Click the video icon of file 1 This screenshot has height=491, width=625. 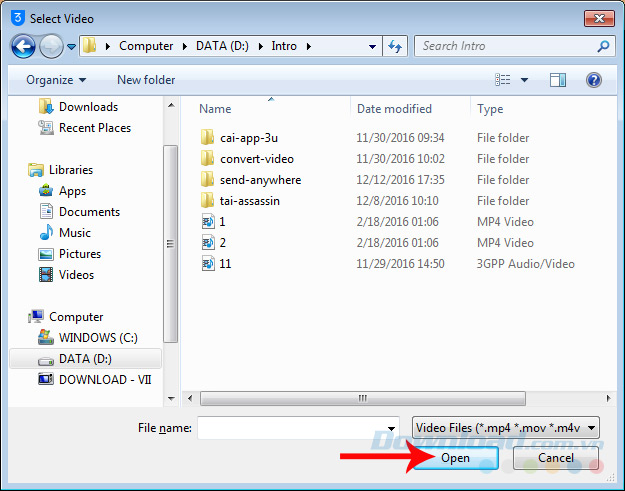pyautogui.click(x=208, y=222)
